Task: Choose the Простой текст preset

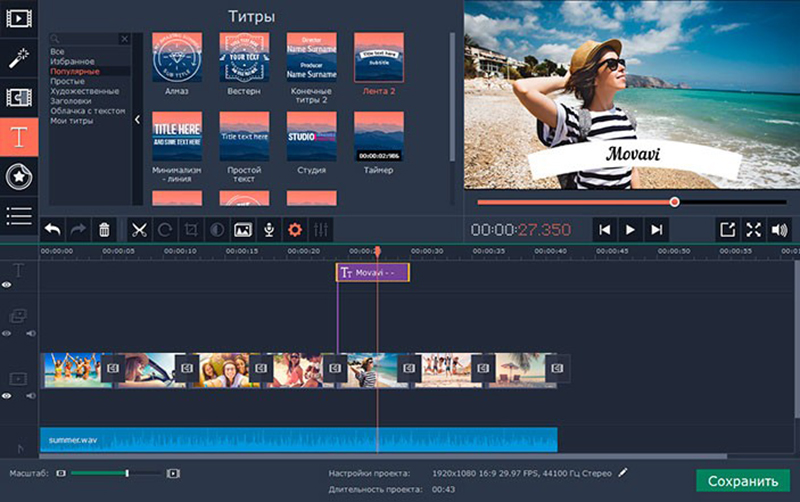Action: point(244,137)
